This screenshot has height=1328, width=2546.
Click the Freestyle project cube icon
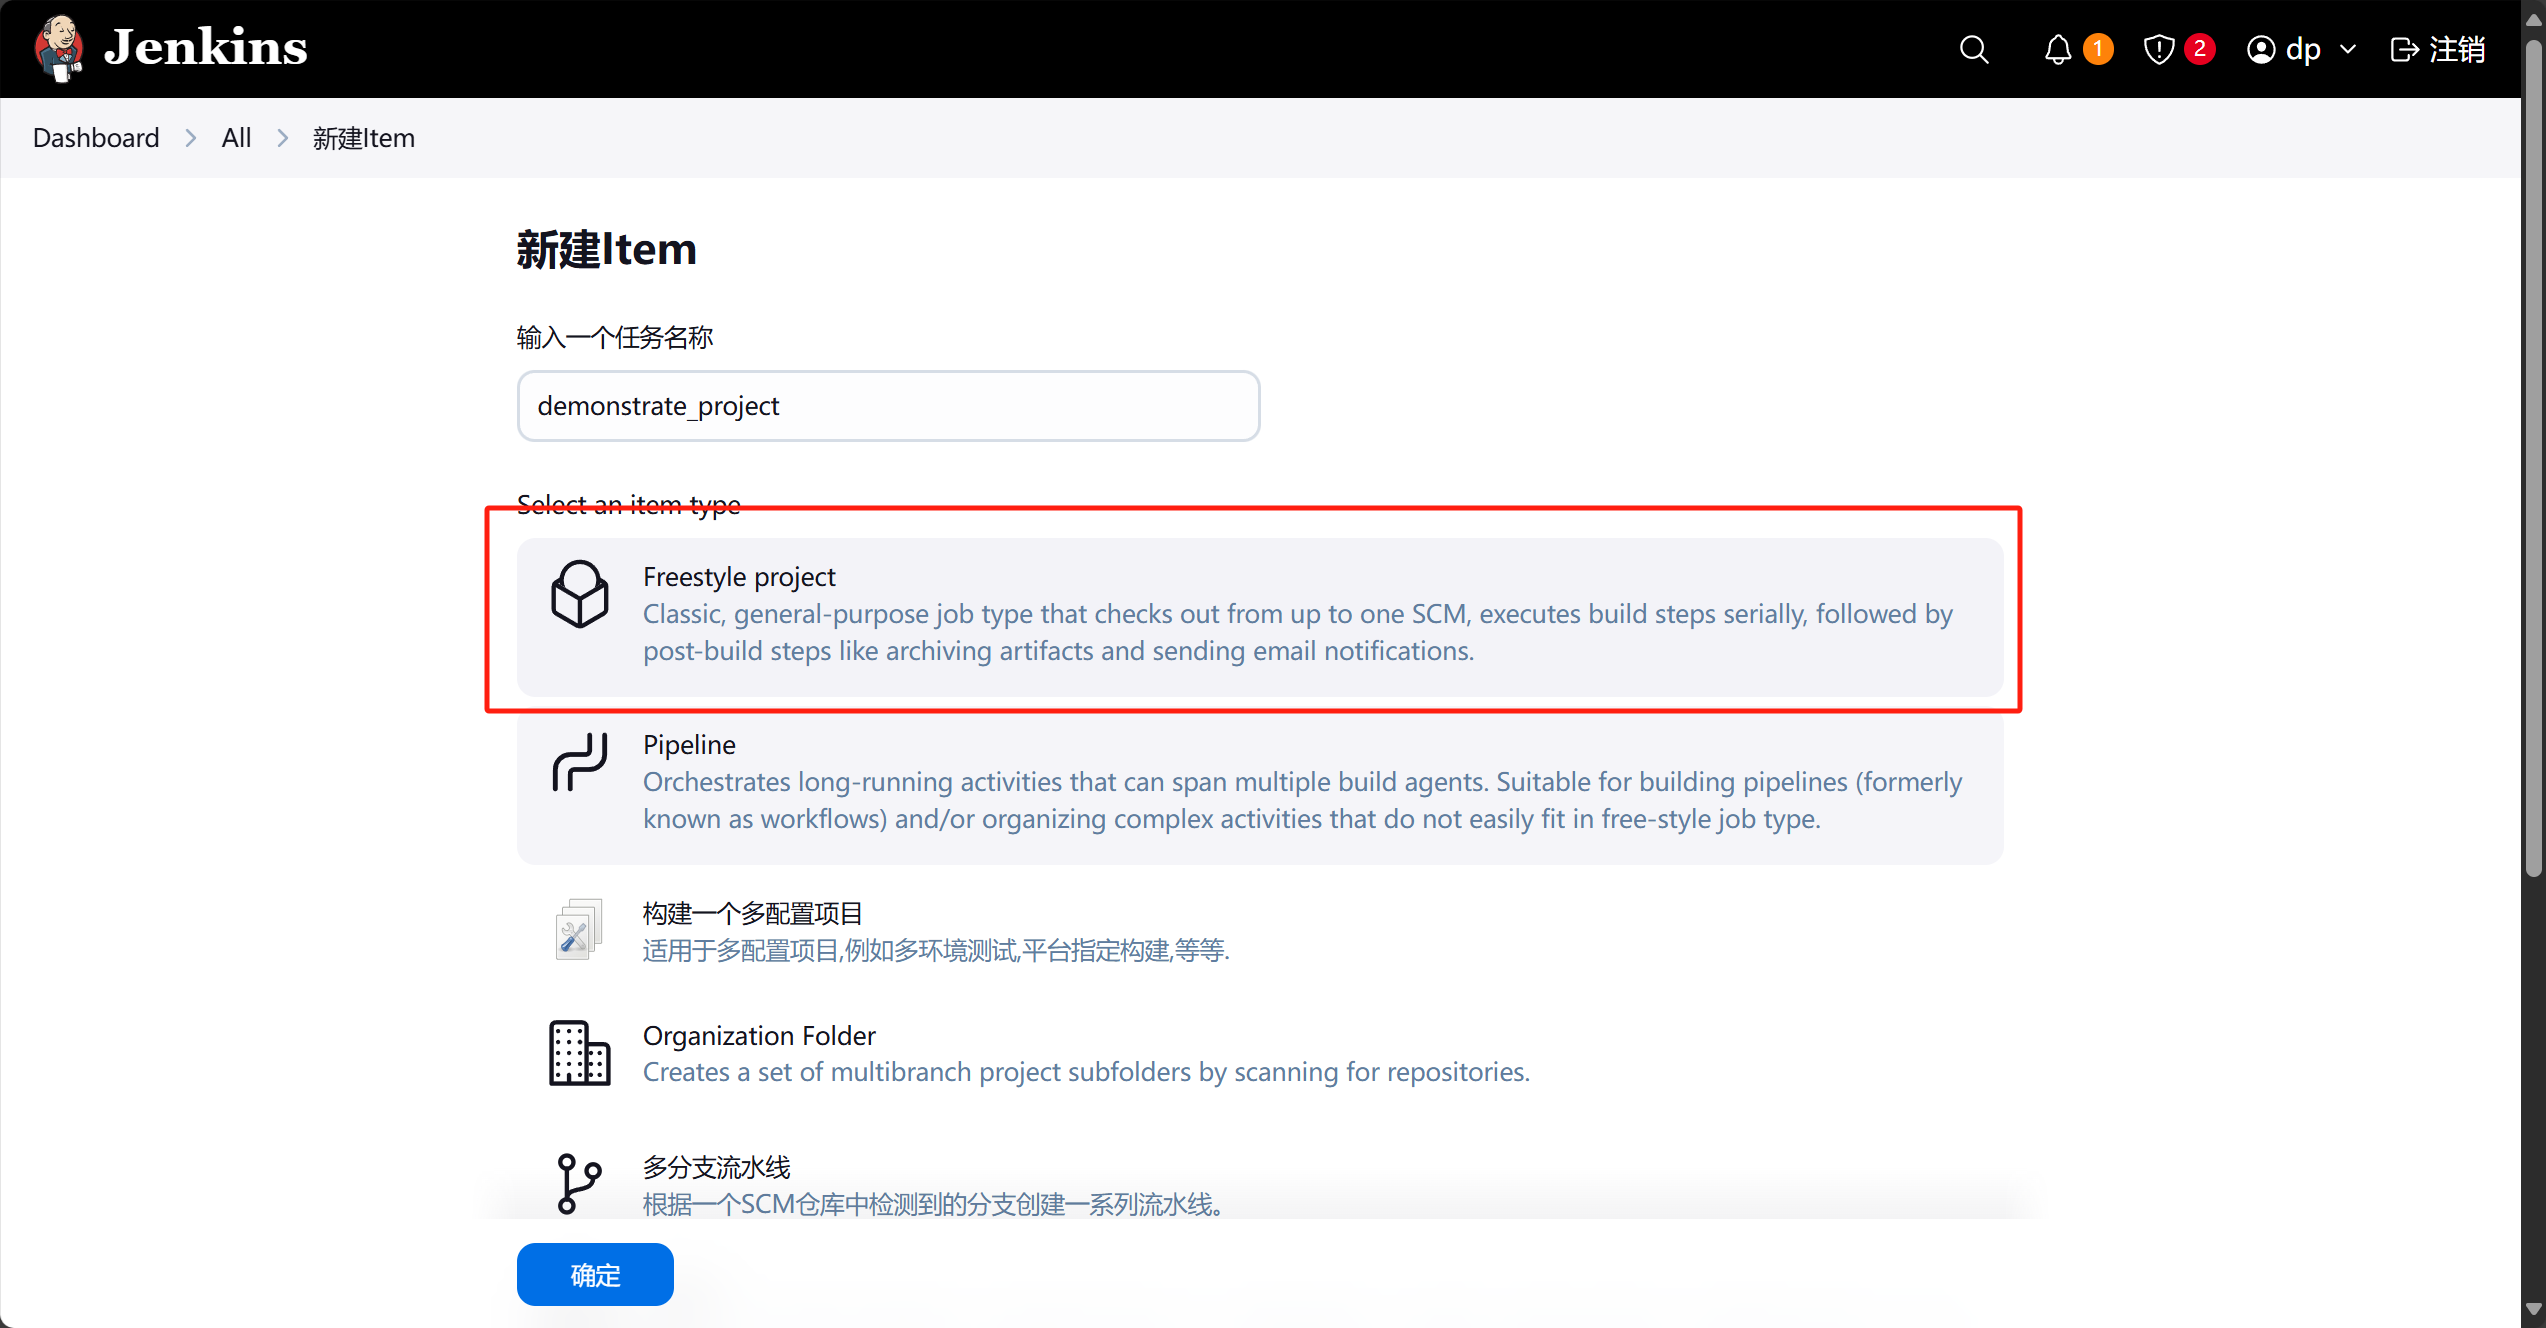pos(579,594)
